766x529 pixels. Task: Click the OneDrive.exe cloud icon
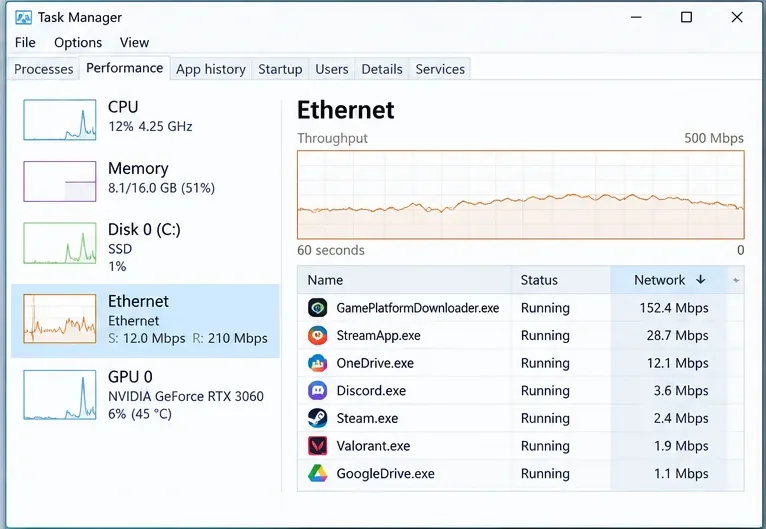tap(318, 363)
